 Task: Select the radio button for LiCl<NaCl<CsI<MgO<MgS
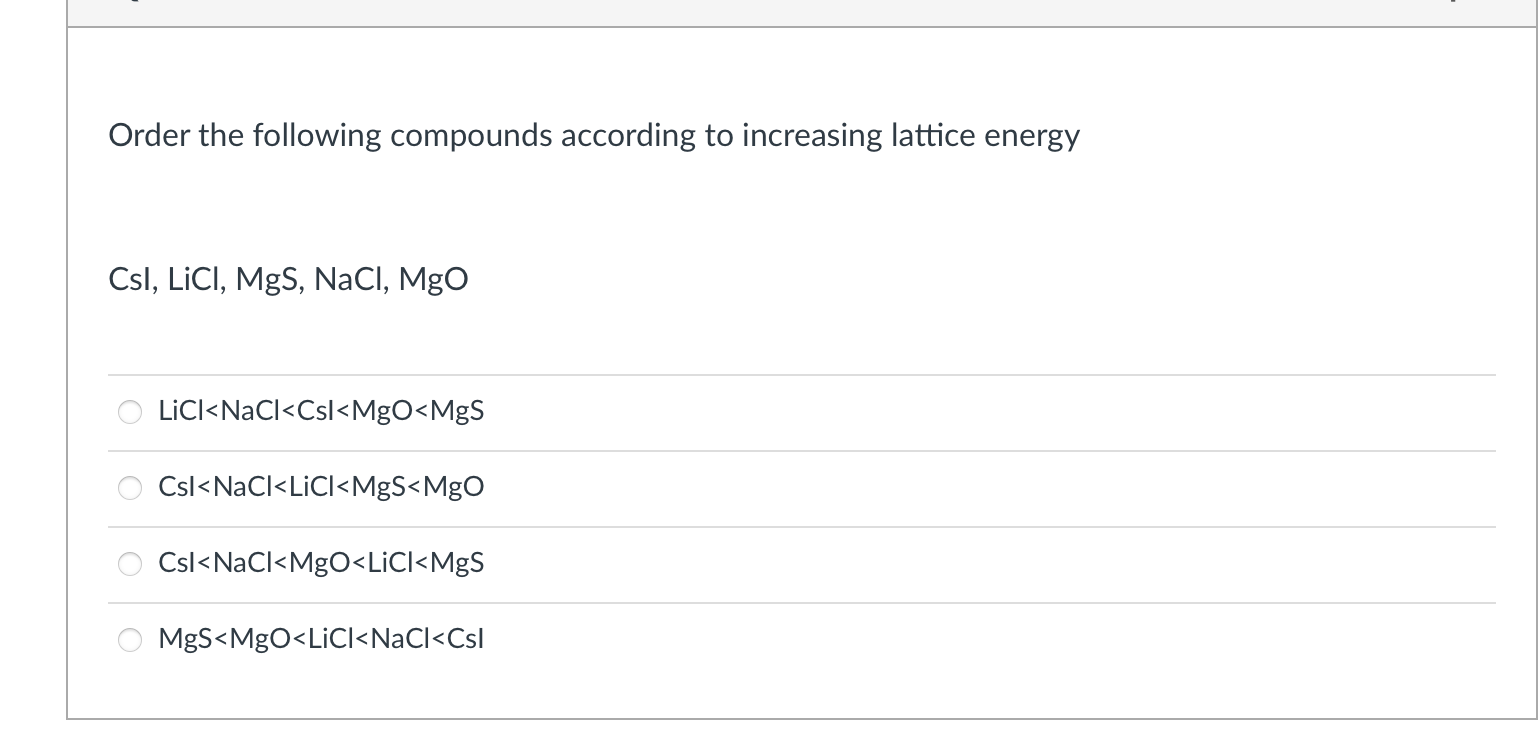click(x=130, y=411)
